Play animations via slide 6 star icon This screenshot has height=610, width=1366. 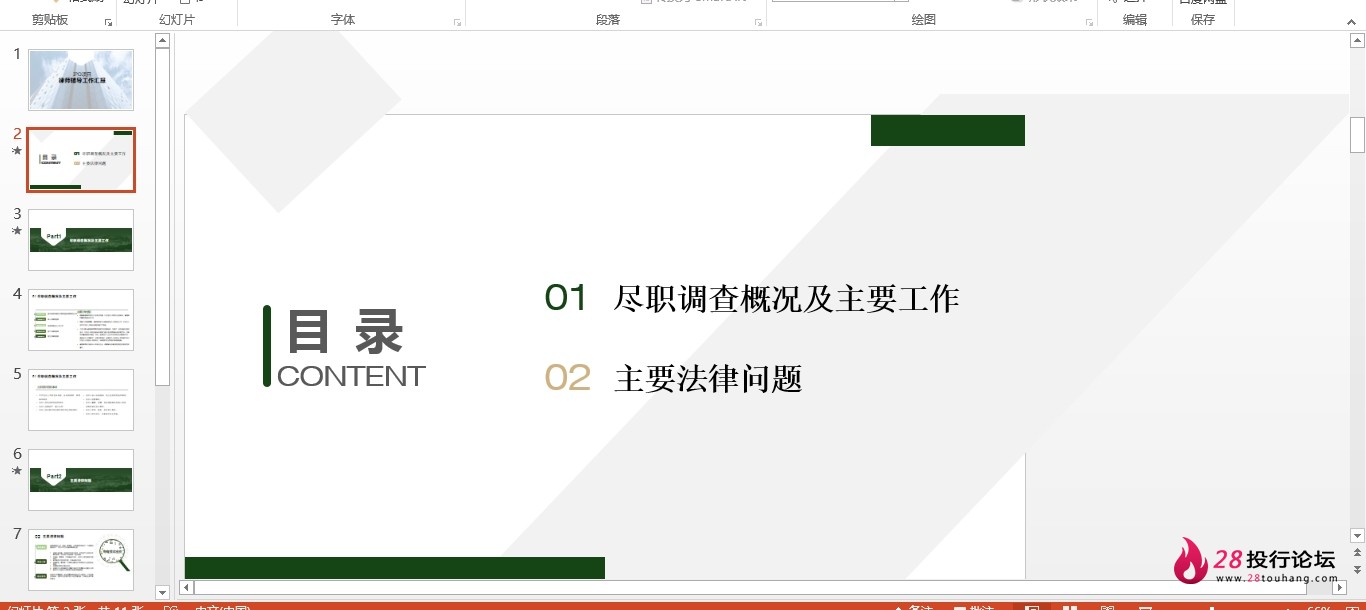(16, 471)
